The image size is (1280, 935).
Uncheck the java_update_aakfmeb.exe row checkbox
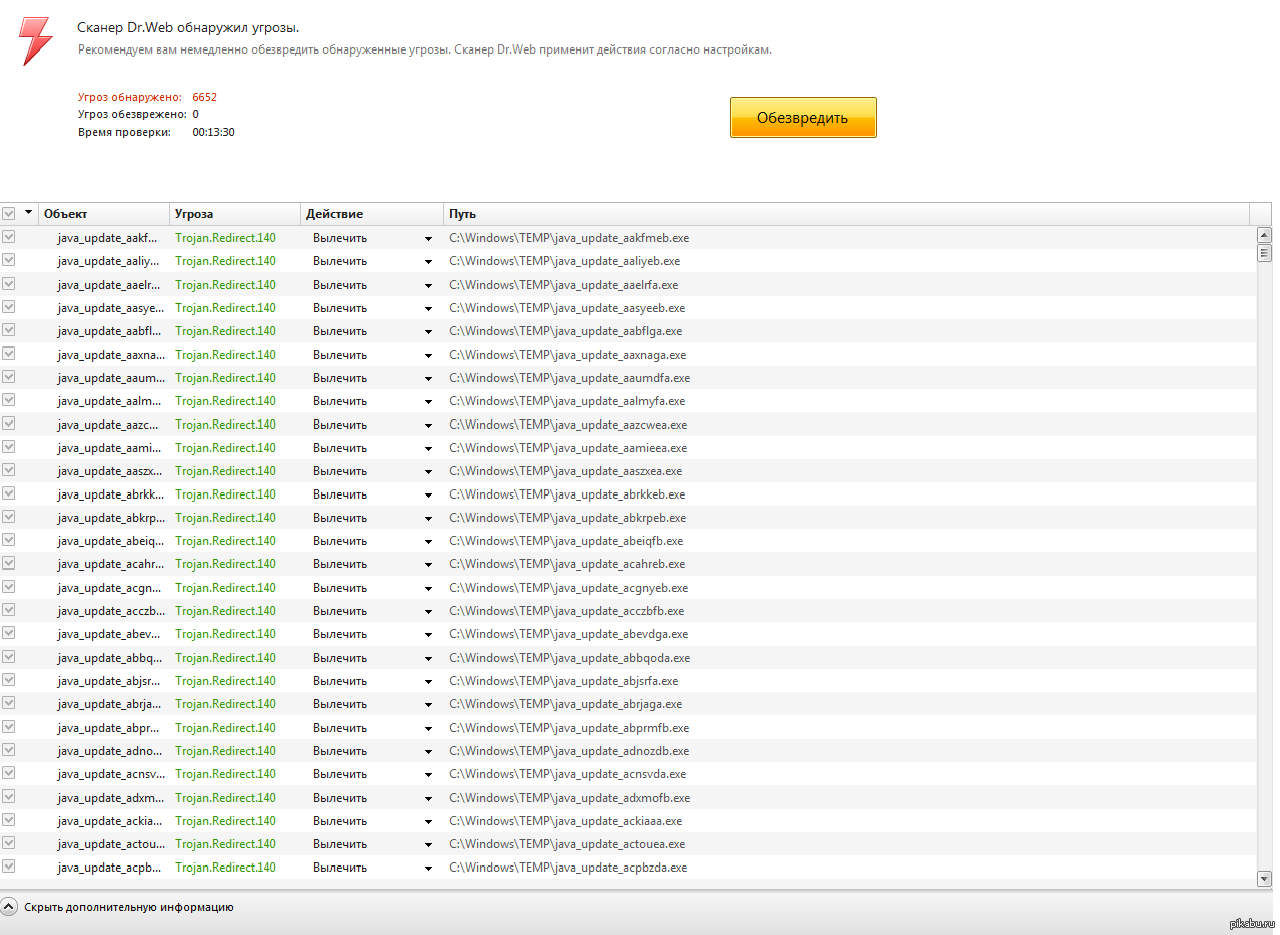pos(9,237)
